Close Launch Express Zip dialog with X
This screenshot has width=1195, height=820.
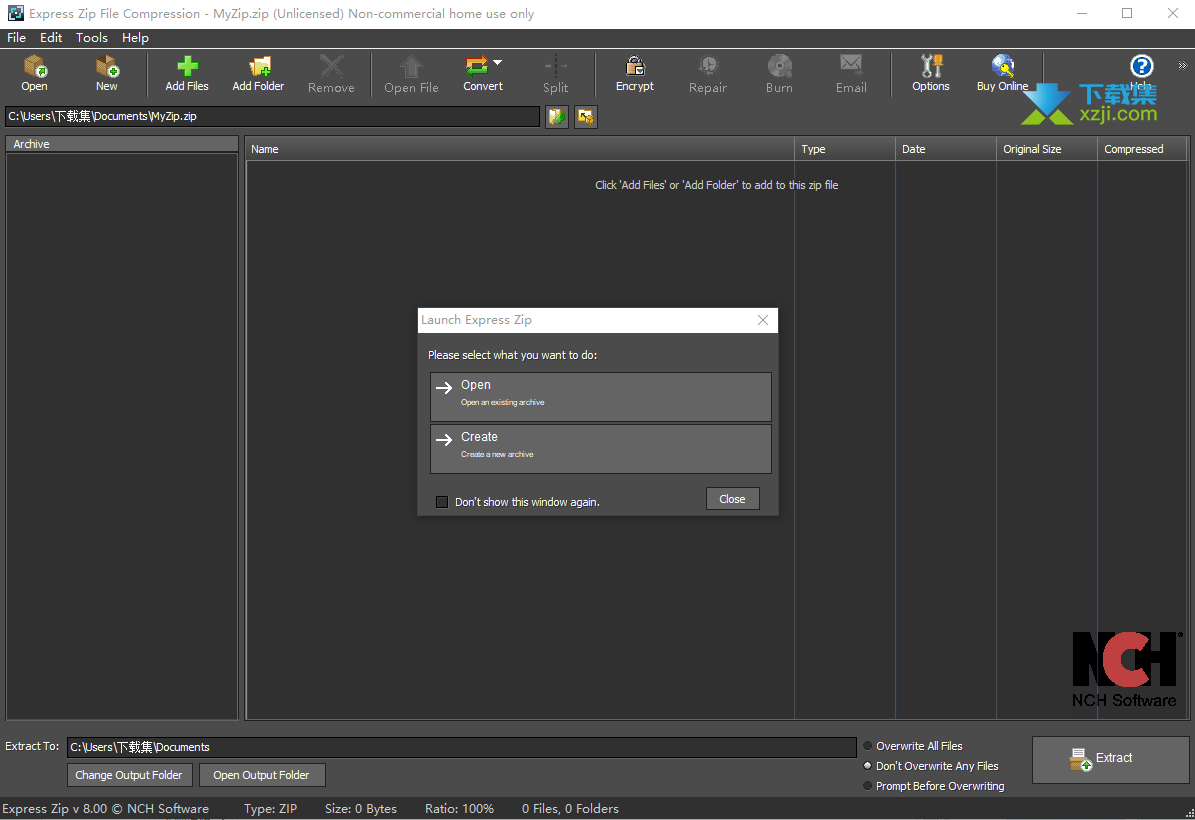click(763, 320)
